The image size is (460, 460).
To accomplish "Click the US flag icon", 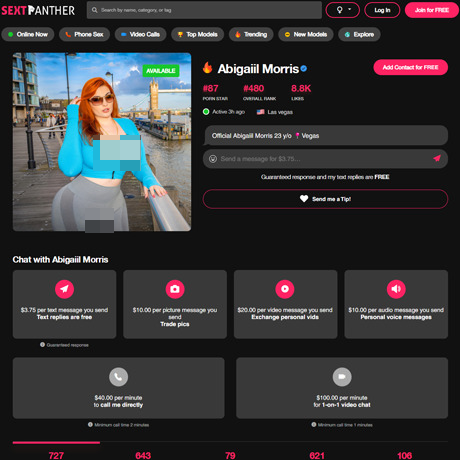I will tap(260, 112).
